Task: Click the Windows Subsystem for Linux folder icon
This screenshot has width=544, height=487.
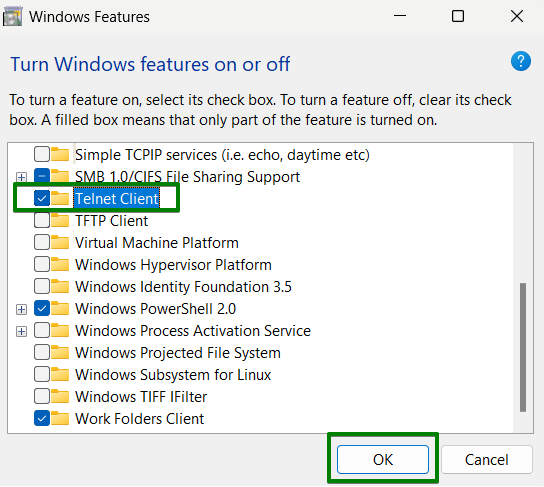Action: (60, 375)
